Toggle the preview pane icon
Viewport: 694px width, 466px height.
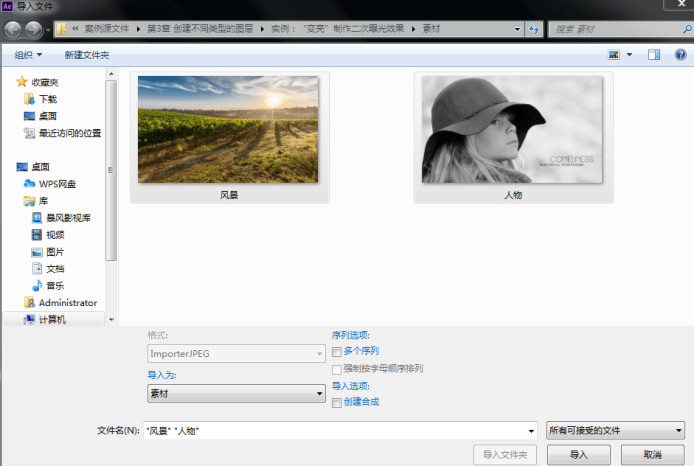pyautogui.click(x=654, y=55)
